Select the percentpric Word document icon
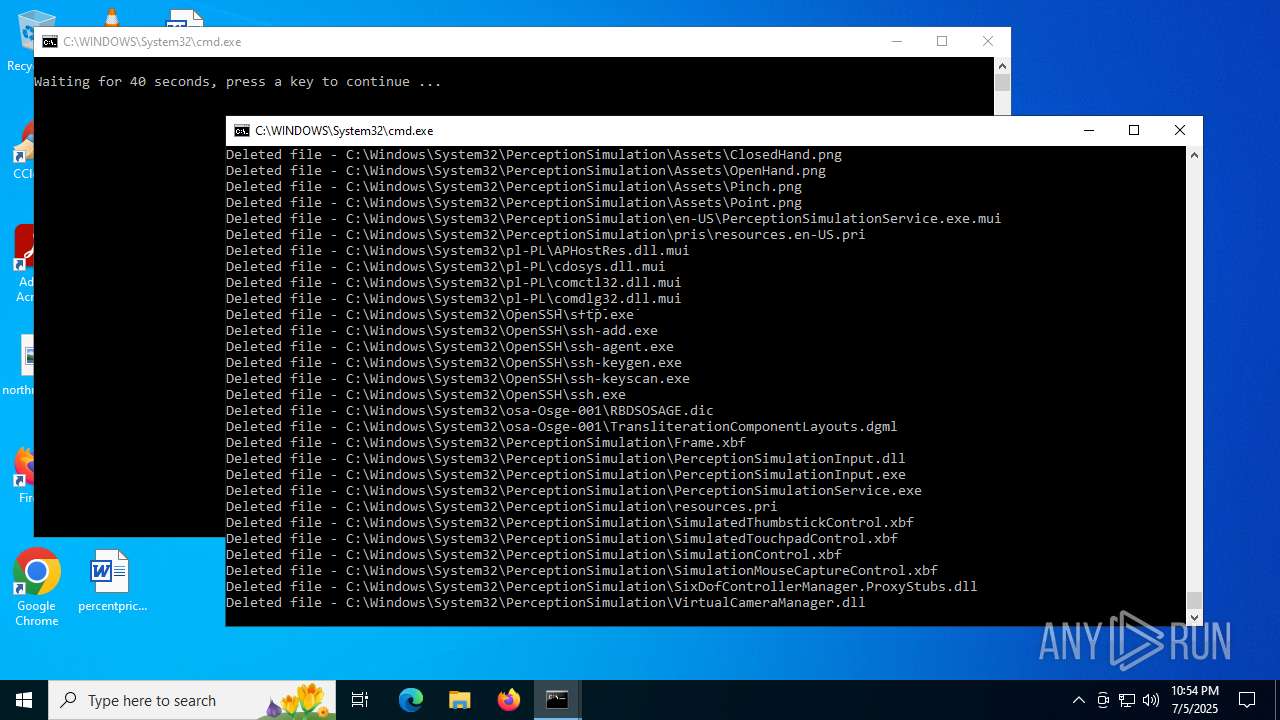Image resolution: width=1280 pixels, height=720 pixels. click(x=111, y=582)
